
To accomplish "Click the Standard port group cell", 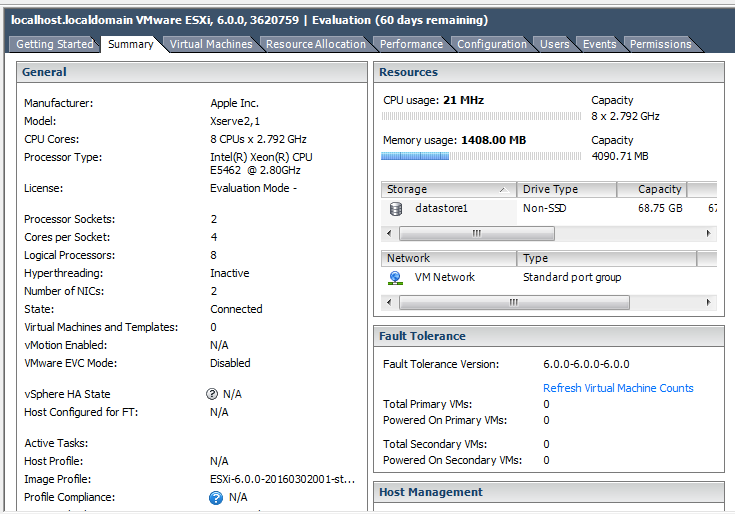I will 572,278.
